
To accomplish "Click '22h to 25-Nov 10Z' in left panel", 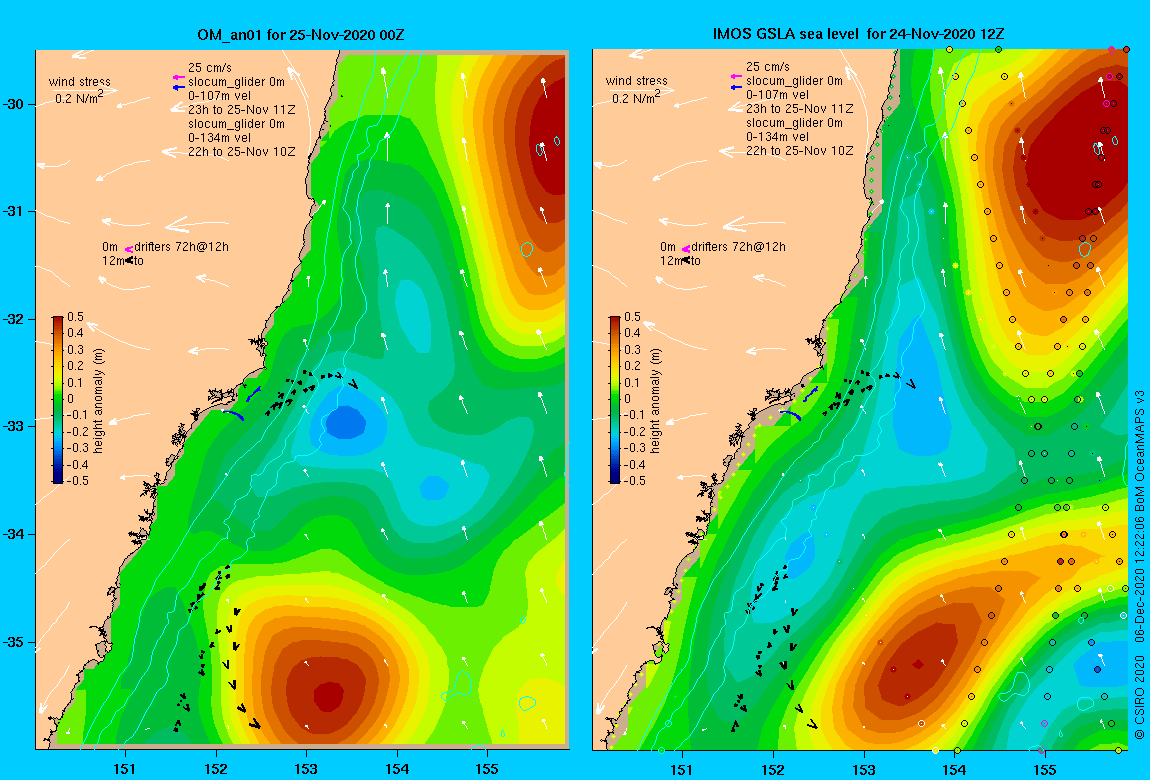I will (241, 152).
